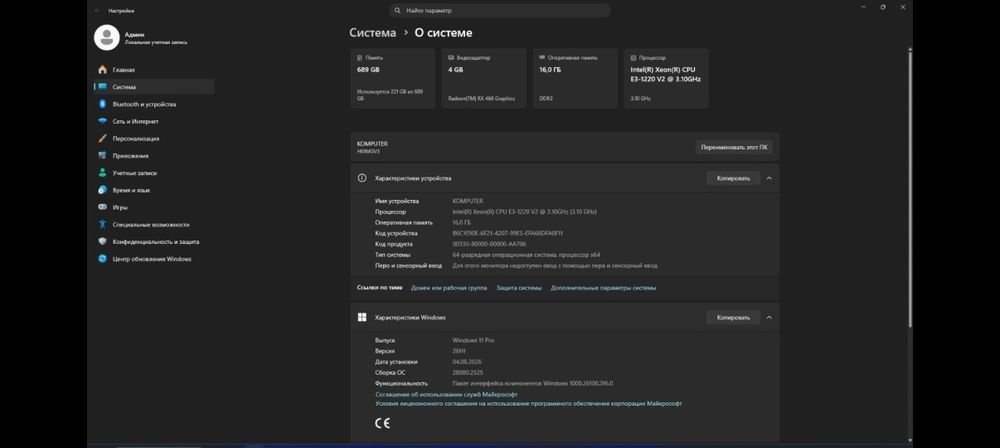Screen dimensions: 1000x448
Task: Select the Учетные записи person icon
Action: point(102,173)
